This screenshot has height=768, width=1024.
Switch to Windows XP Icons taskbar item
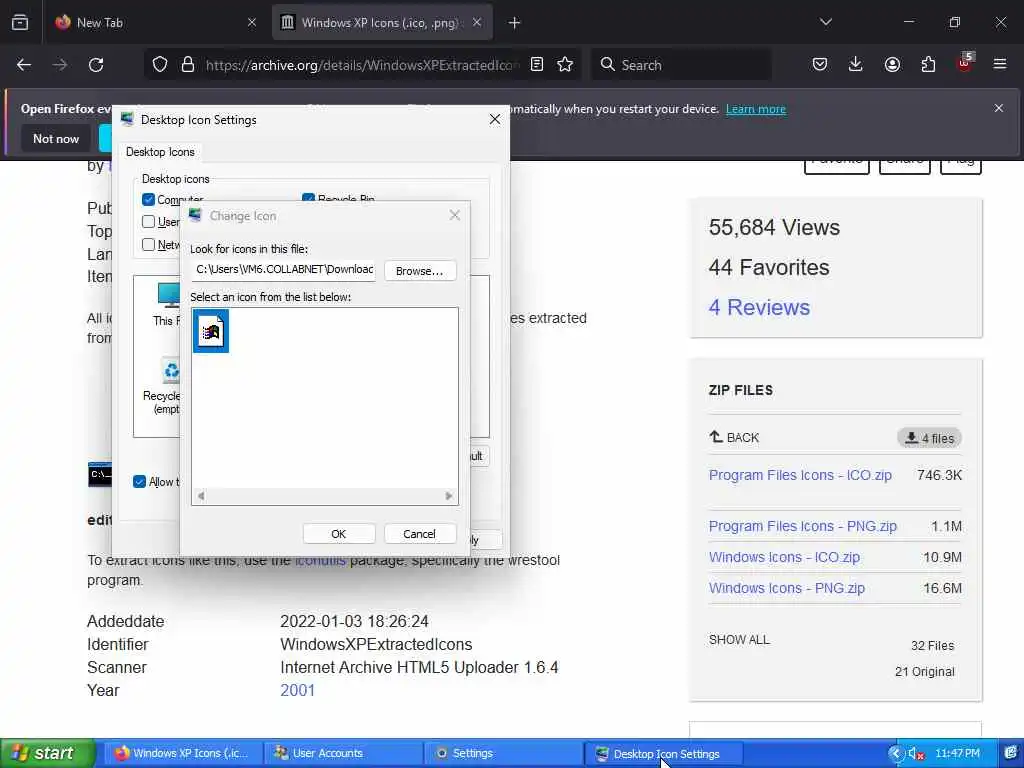(182, 753)
